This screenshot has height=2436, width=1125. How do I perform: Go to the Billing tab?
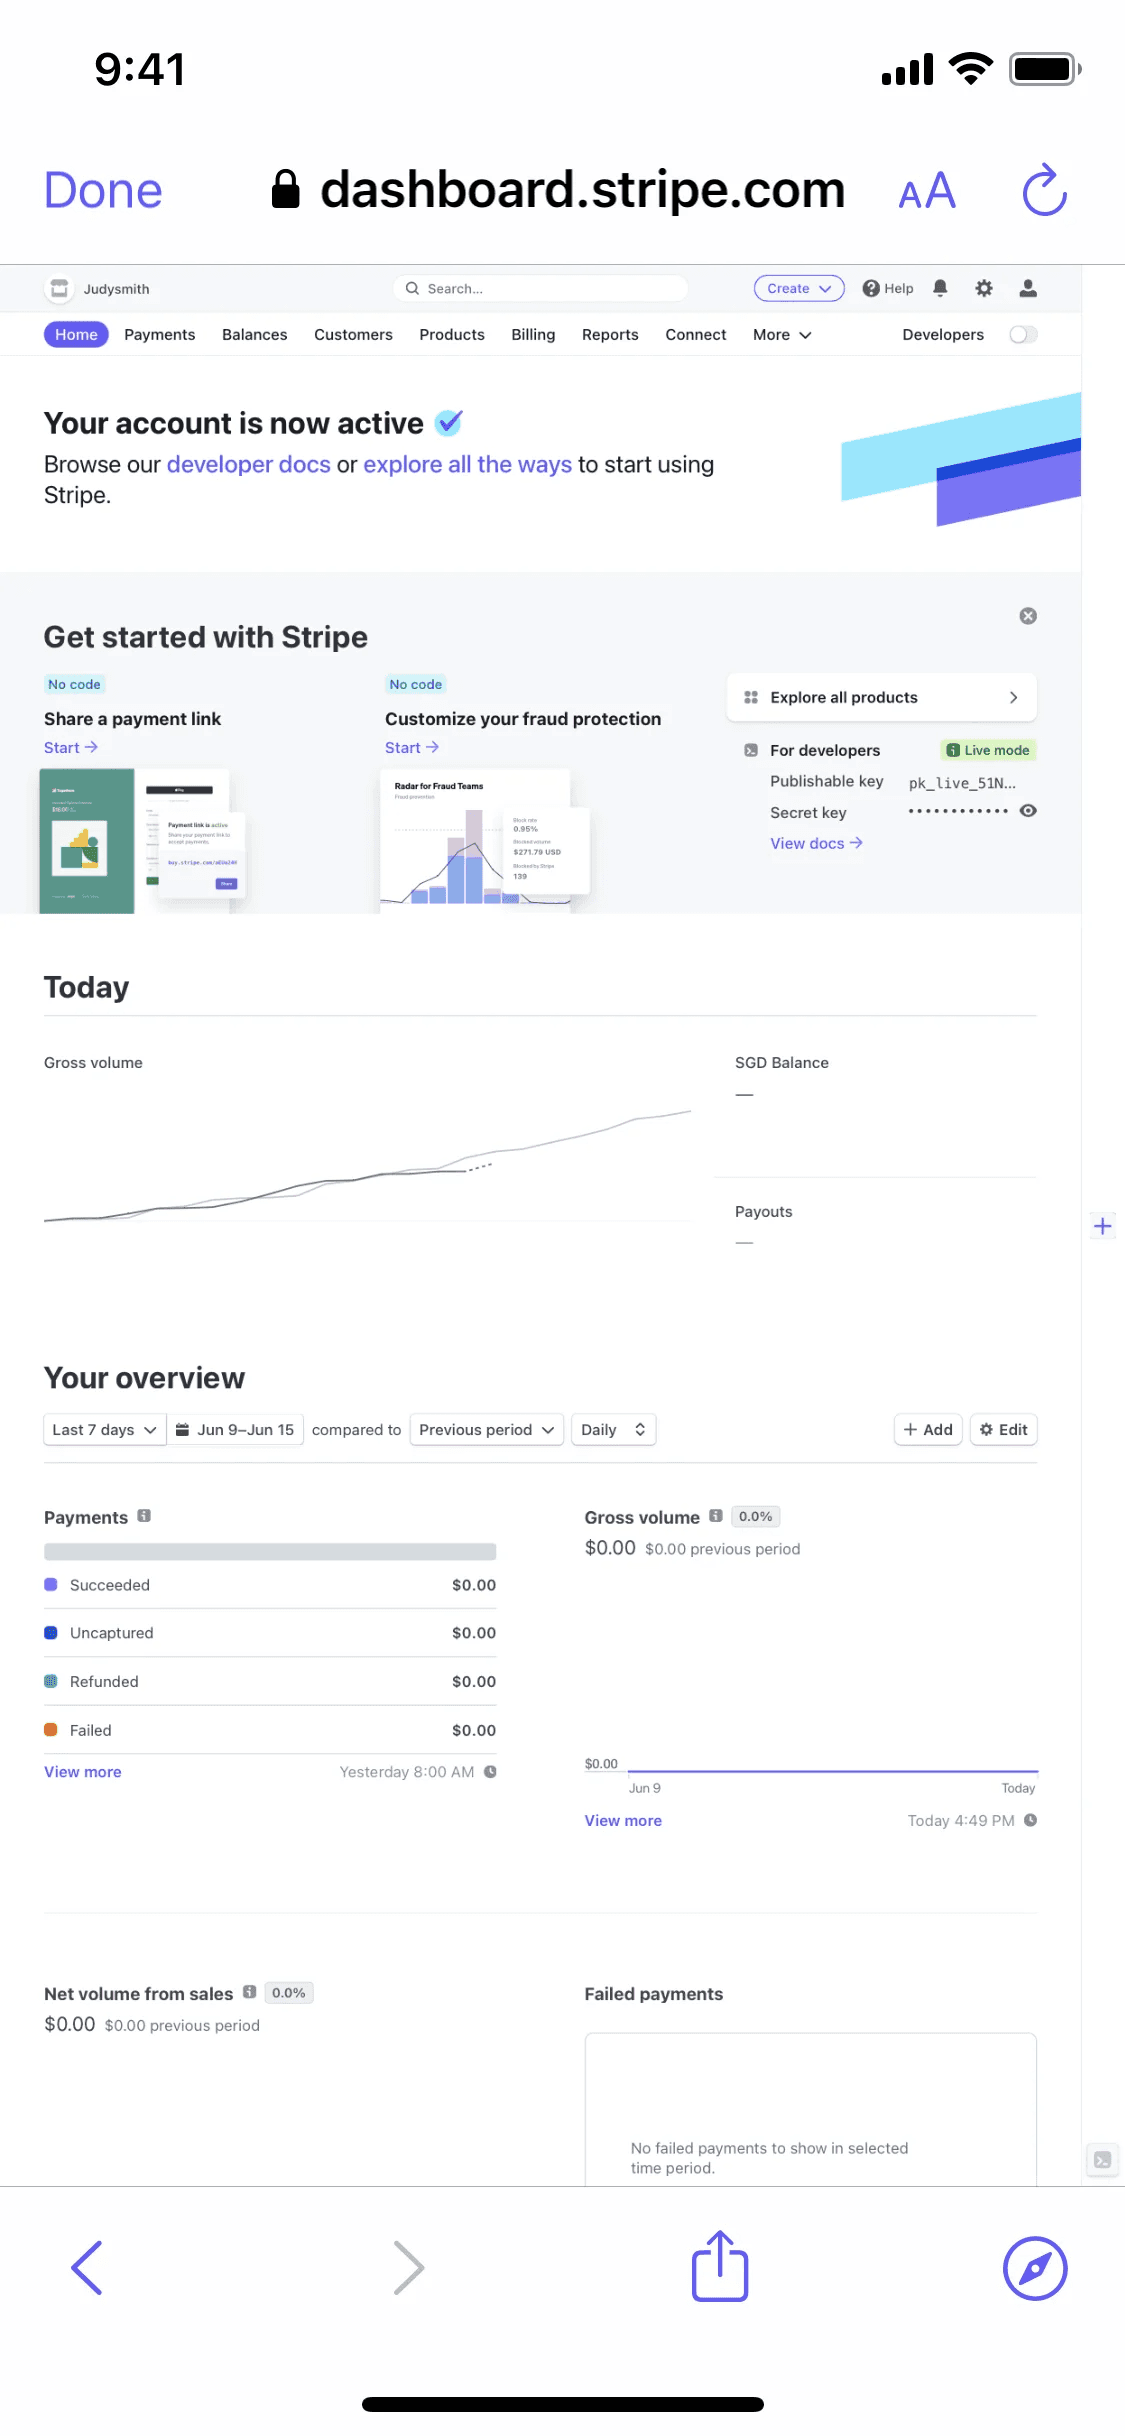click(x=533, y=335)
